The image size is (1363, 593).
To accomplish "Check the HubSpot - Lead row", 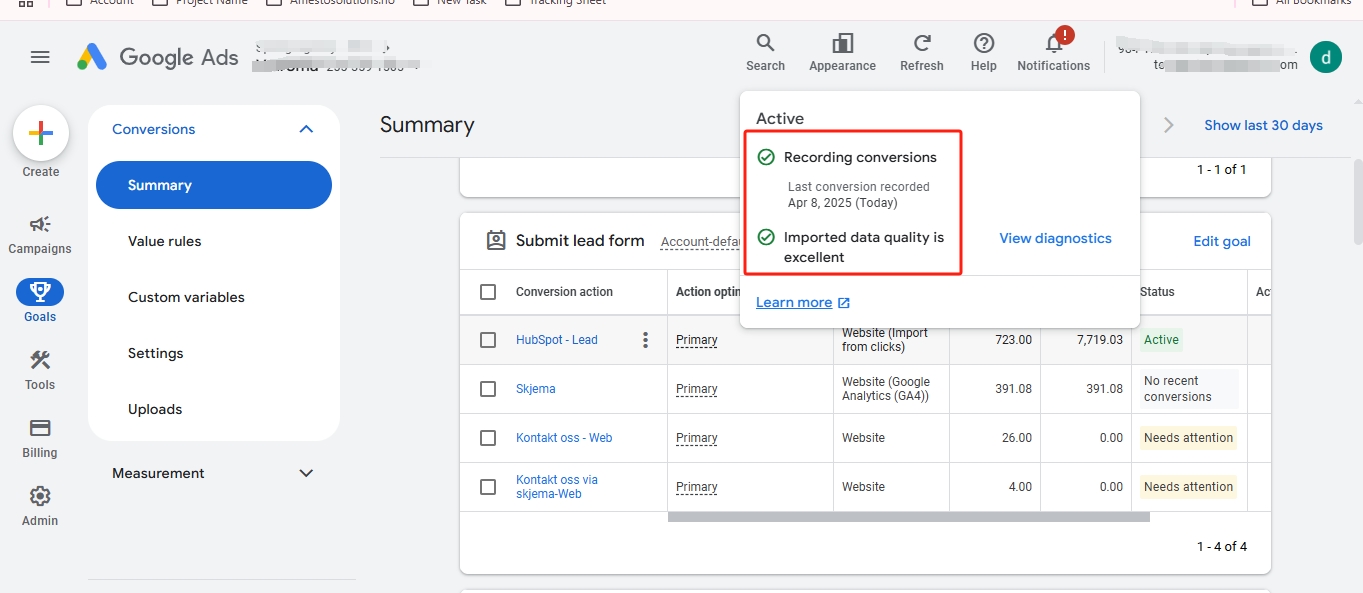I will [x=488, y=340].
